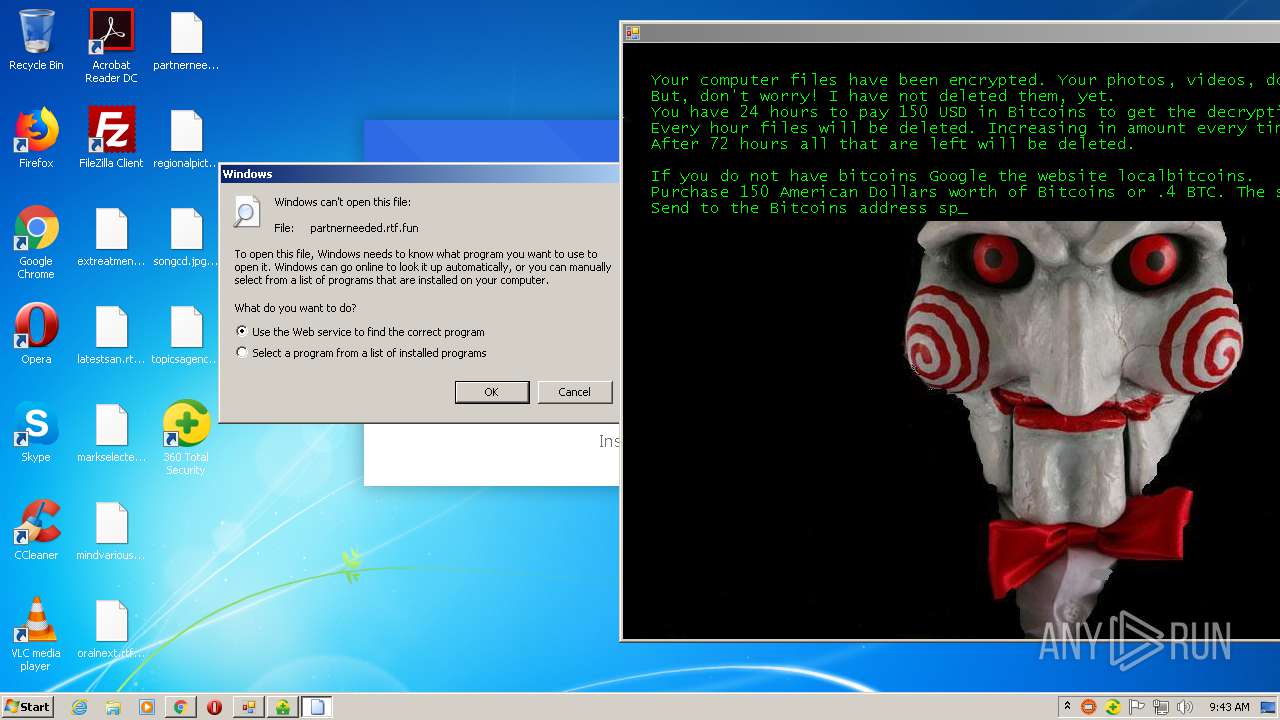Click the Windows dialog title bar
Screen dimensions: 1280x720
419,174
